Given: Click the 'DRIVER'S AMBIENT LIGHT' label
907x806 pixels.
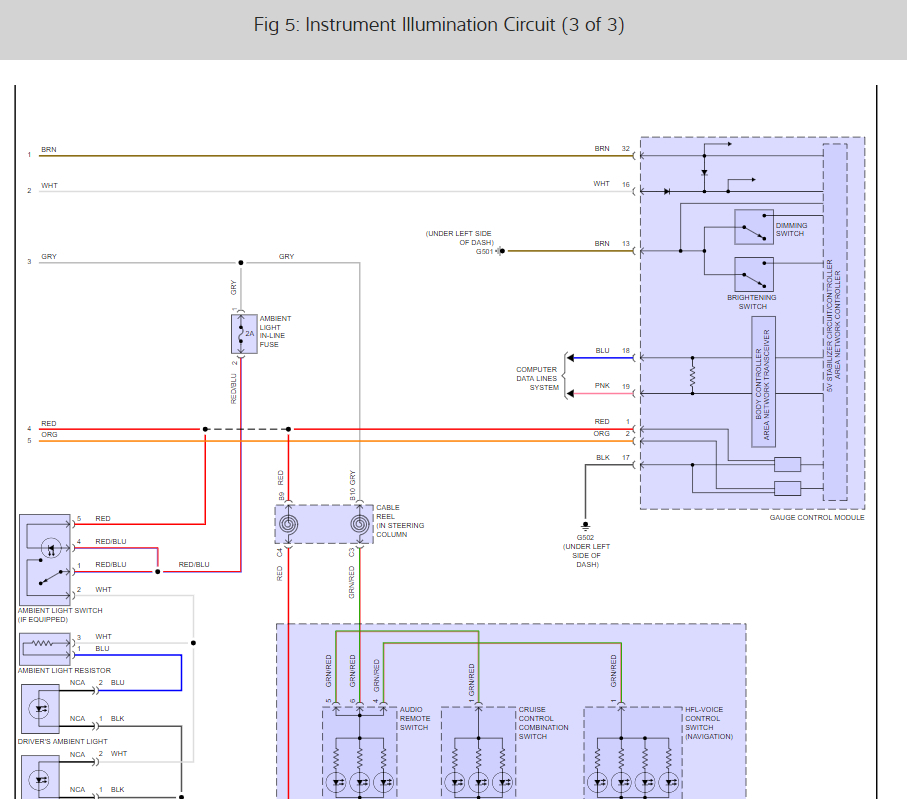Looking at the screenshot, I should pyautogui.click(x=62, y=741).
